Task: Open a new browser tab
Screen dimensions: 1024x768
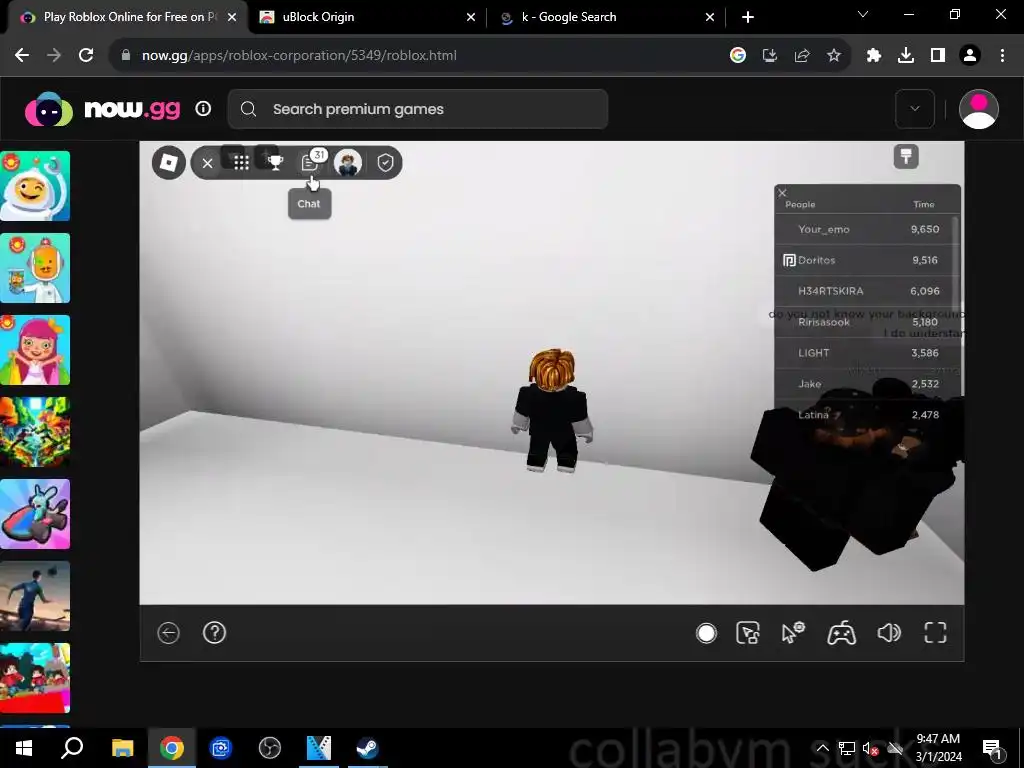Action: click(748, 17)
